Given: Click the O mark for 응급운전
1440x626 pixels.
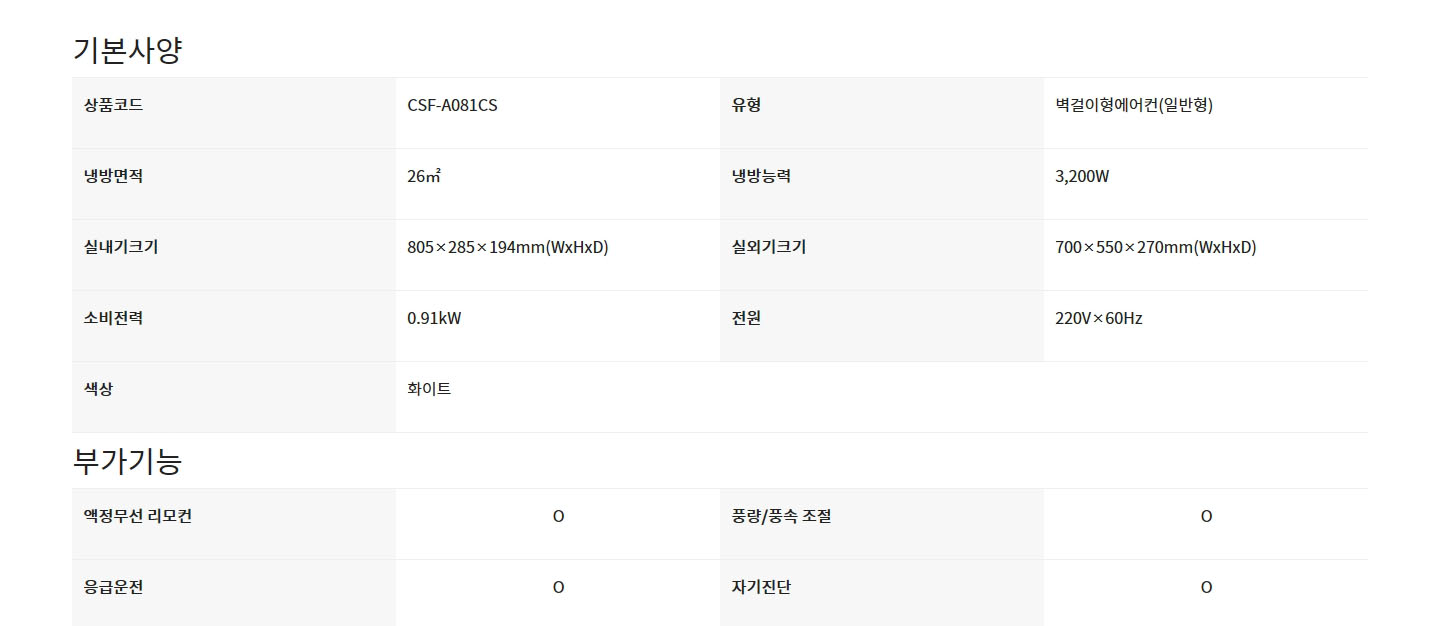Looking at the screenshot, I should tap(558, 587).
